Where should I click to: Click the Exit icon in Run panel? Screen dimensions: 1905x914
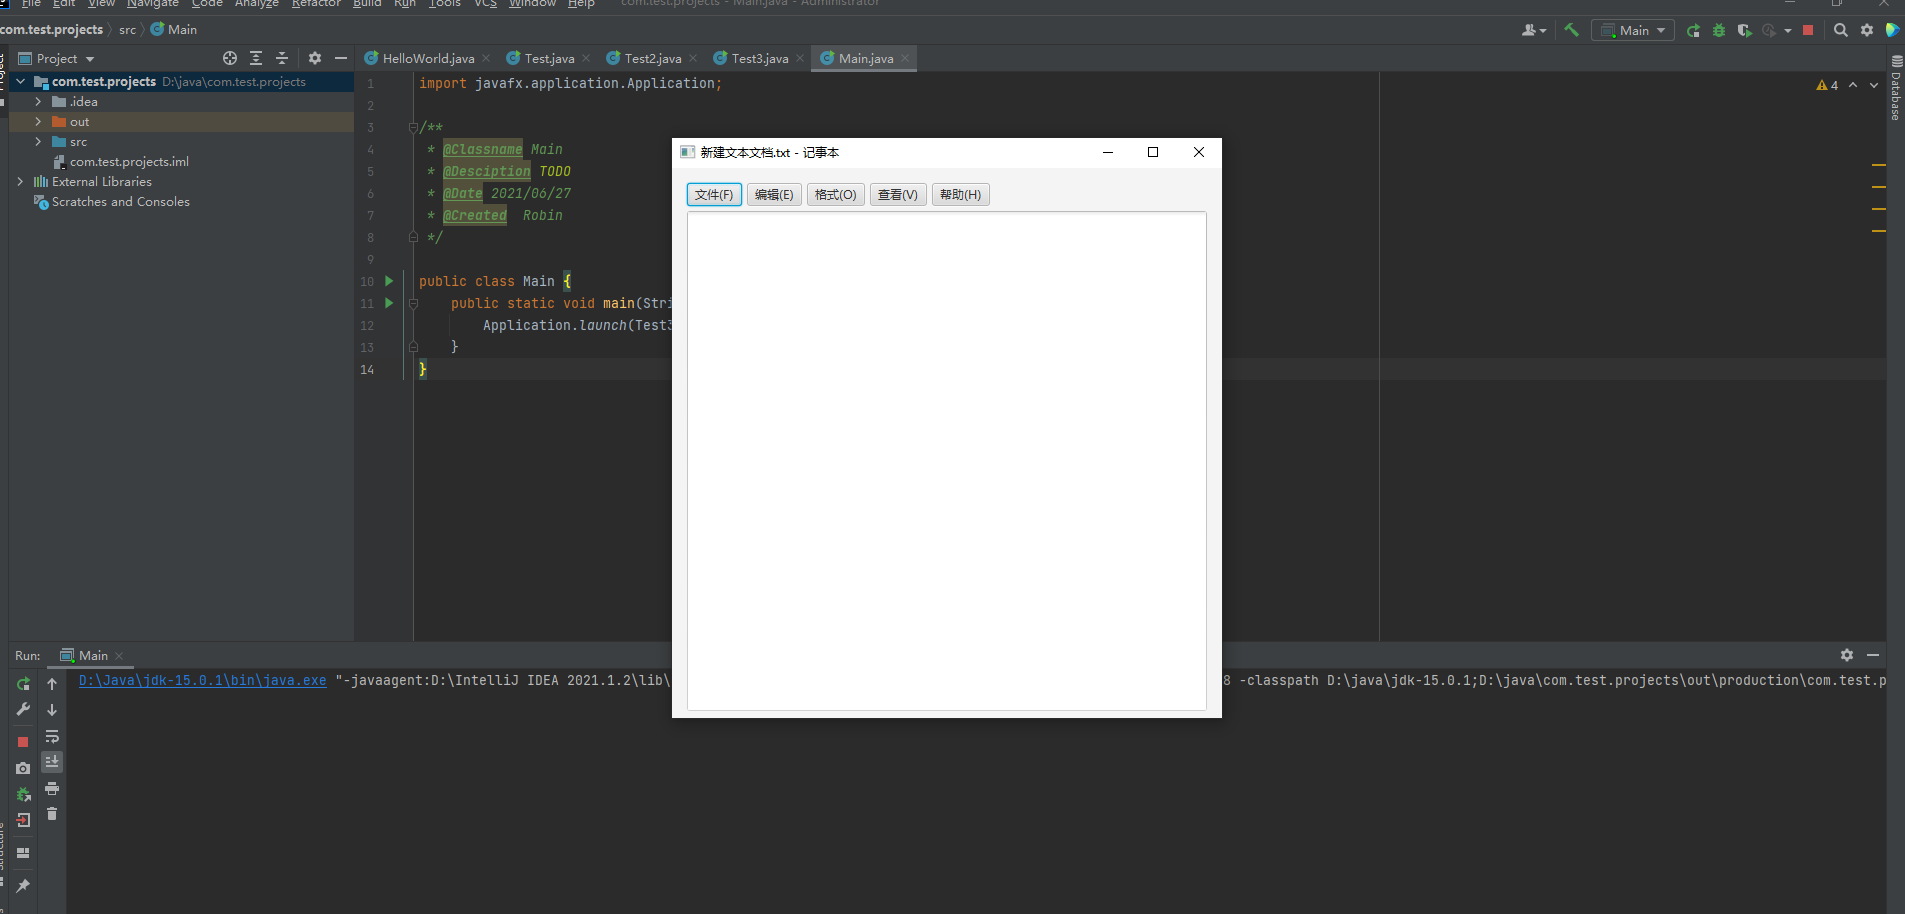23,820
